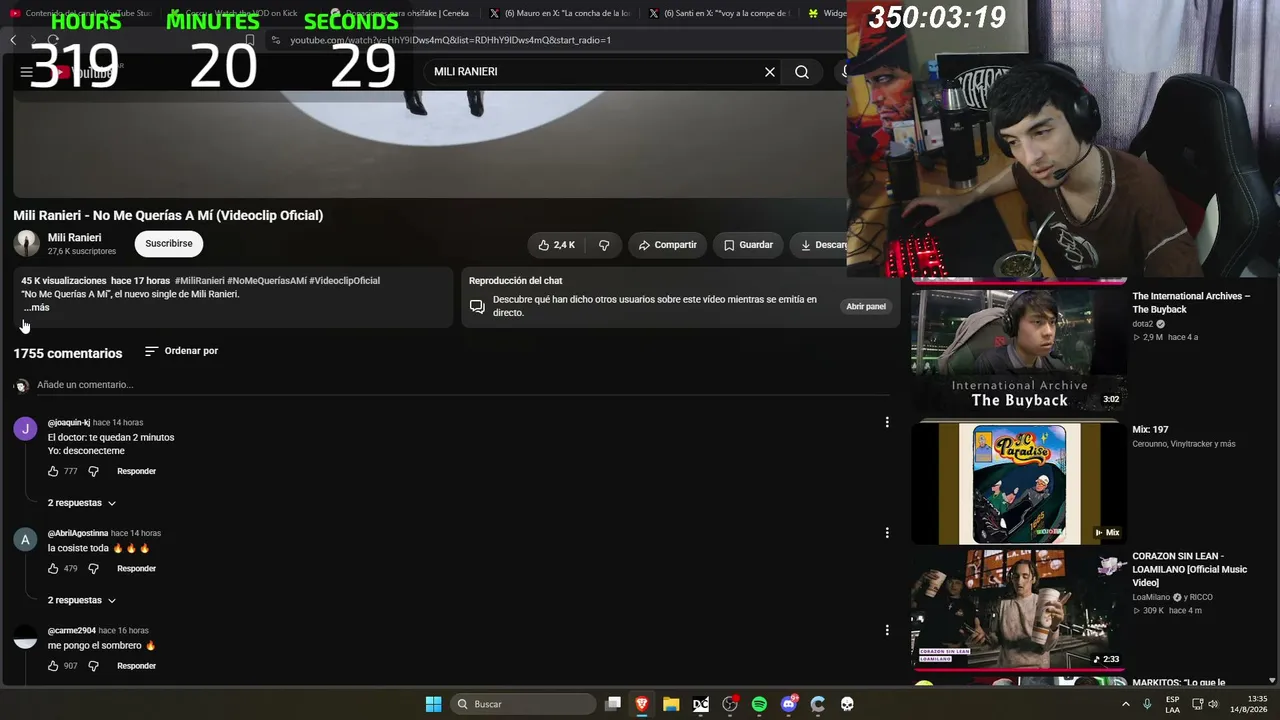This screenshot has height=720, width=1280.
Task: Open The International Archives – The Buyback title
Action: coord(1191,303)
